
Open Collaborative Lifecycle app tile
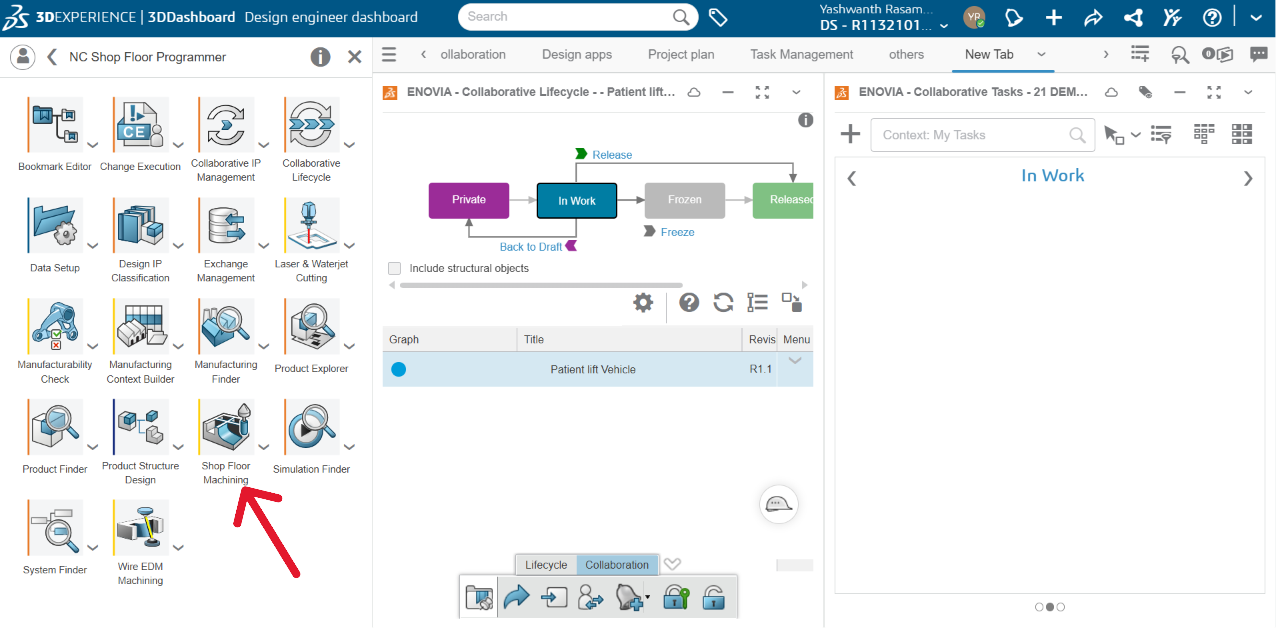coord(312,125)
